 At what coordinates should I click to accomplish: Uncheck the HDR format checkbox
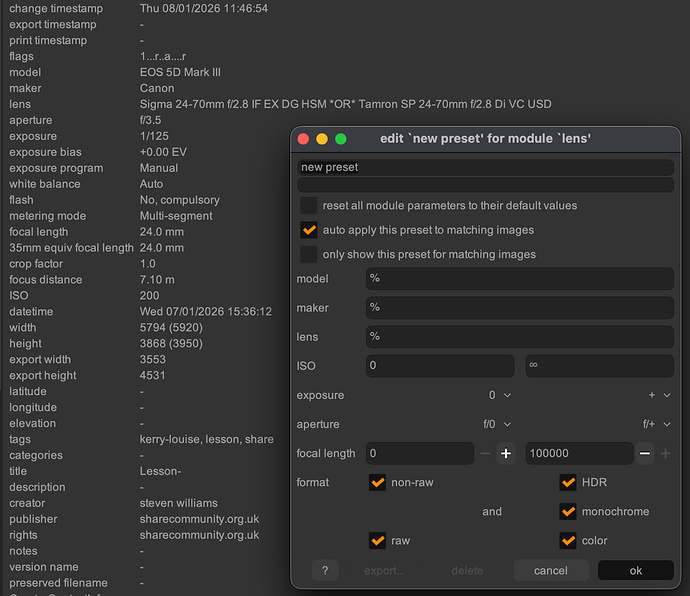pyautogui.click(x=568, y=482)
